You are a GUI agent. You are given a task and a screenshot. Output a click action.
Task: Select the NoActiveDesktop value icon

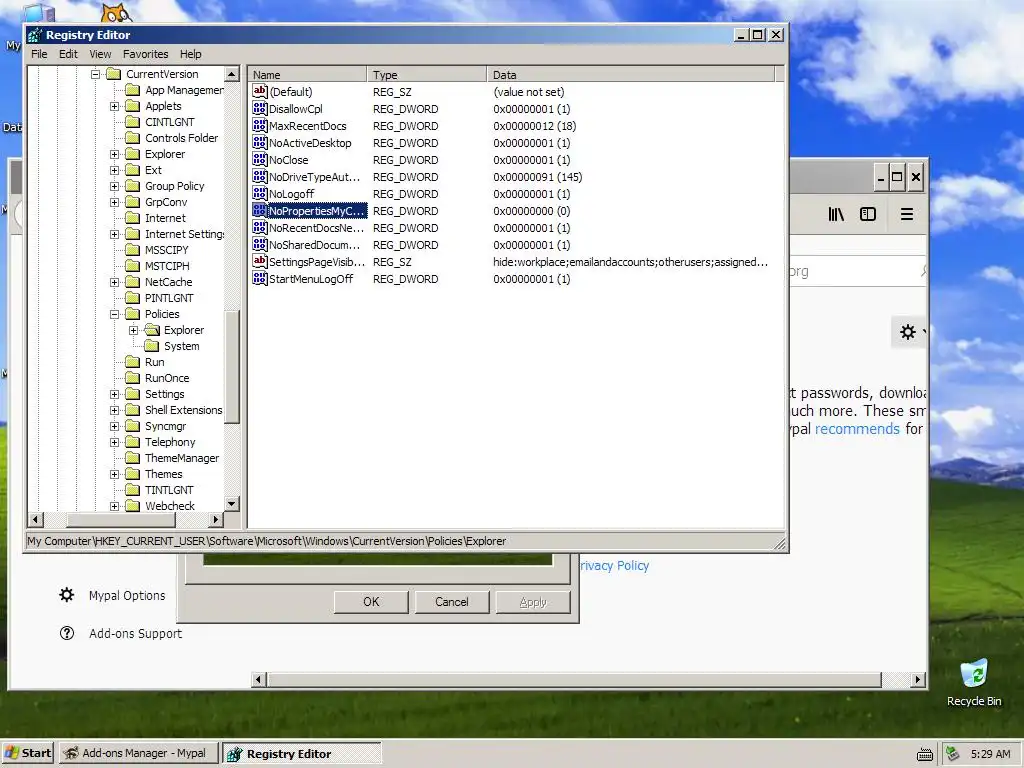260,142
